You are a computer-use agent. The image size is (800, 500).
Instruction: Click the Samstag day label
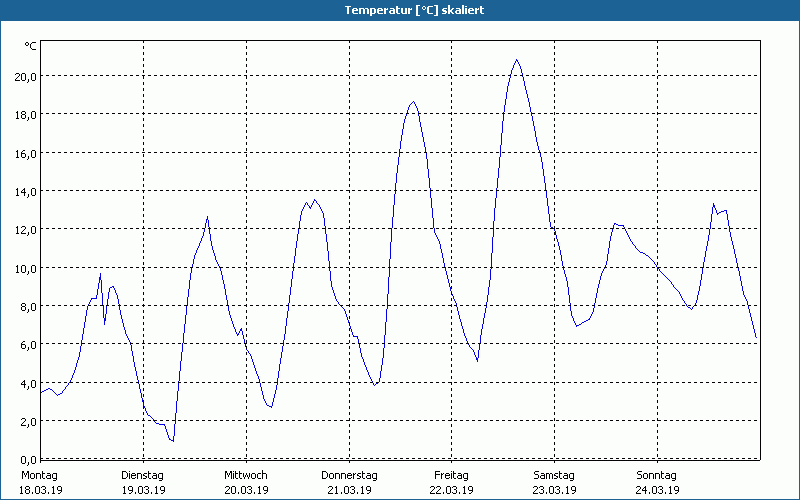(554, 475)
